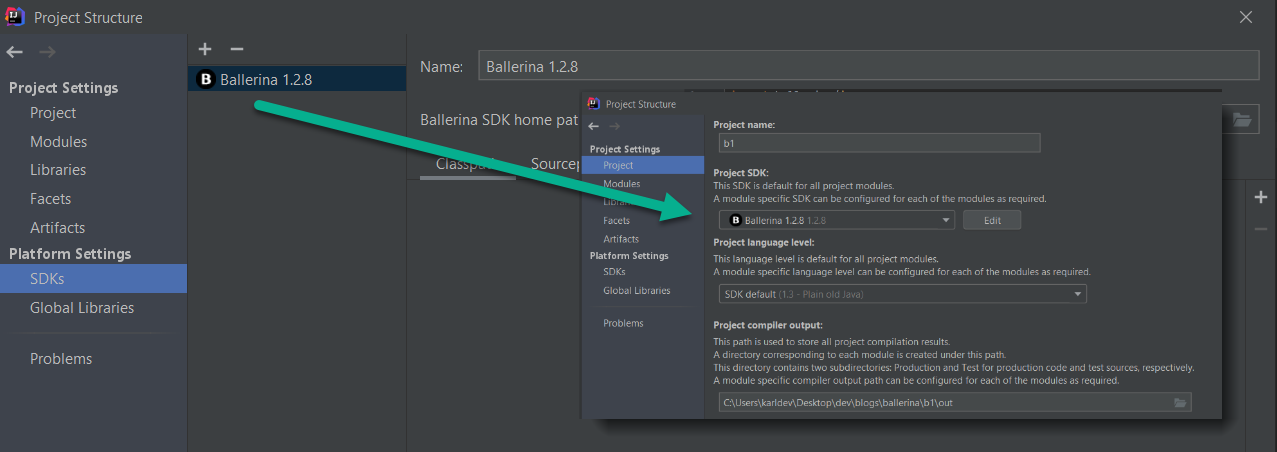
Task: Click the Ballerina SDK home path label in outer window
Action: pos(499,120)
